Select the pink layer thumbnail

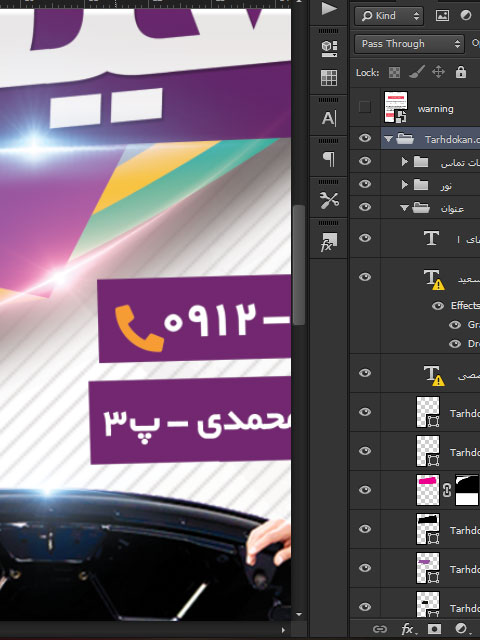428,490
